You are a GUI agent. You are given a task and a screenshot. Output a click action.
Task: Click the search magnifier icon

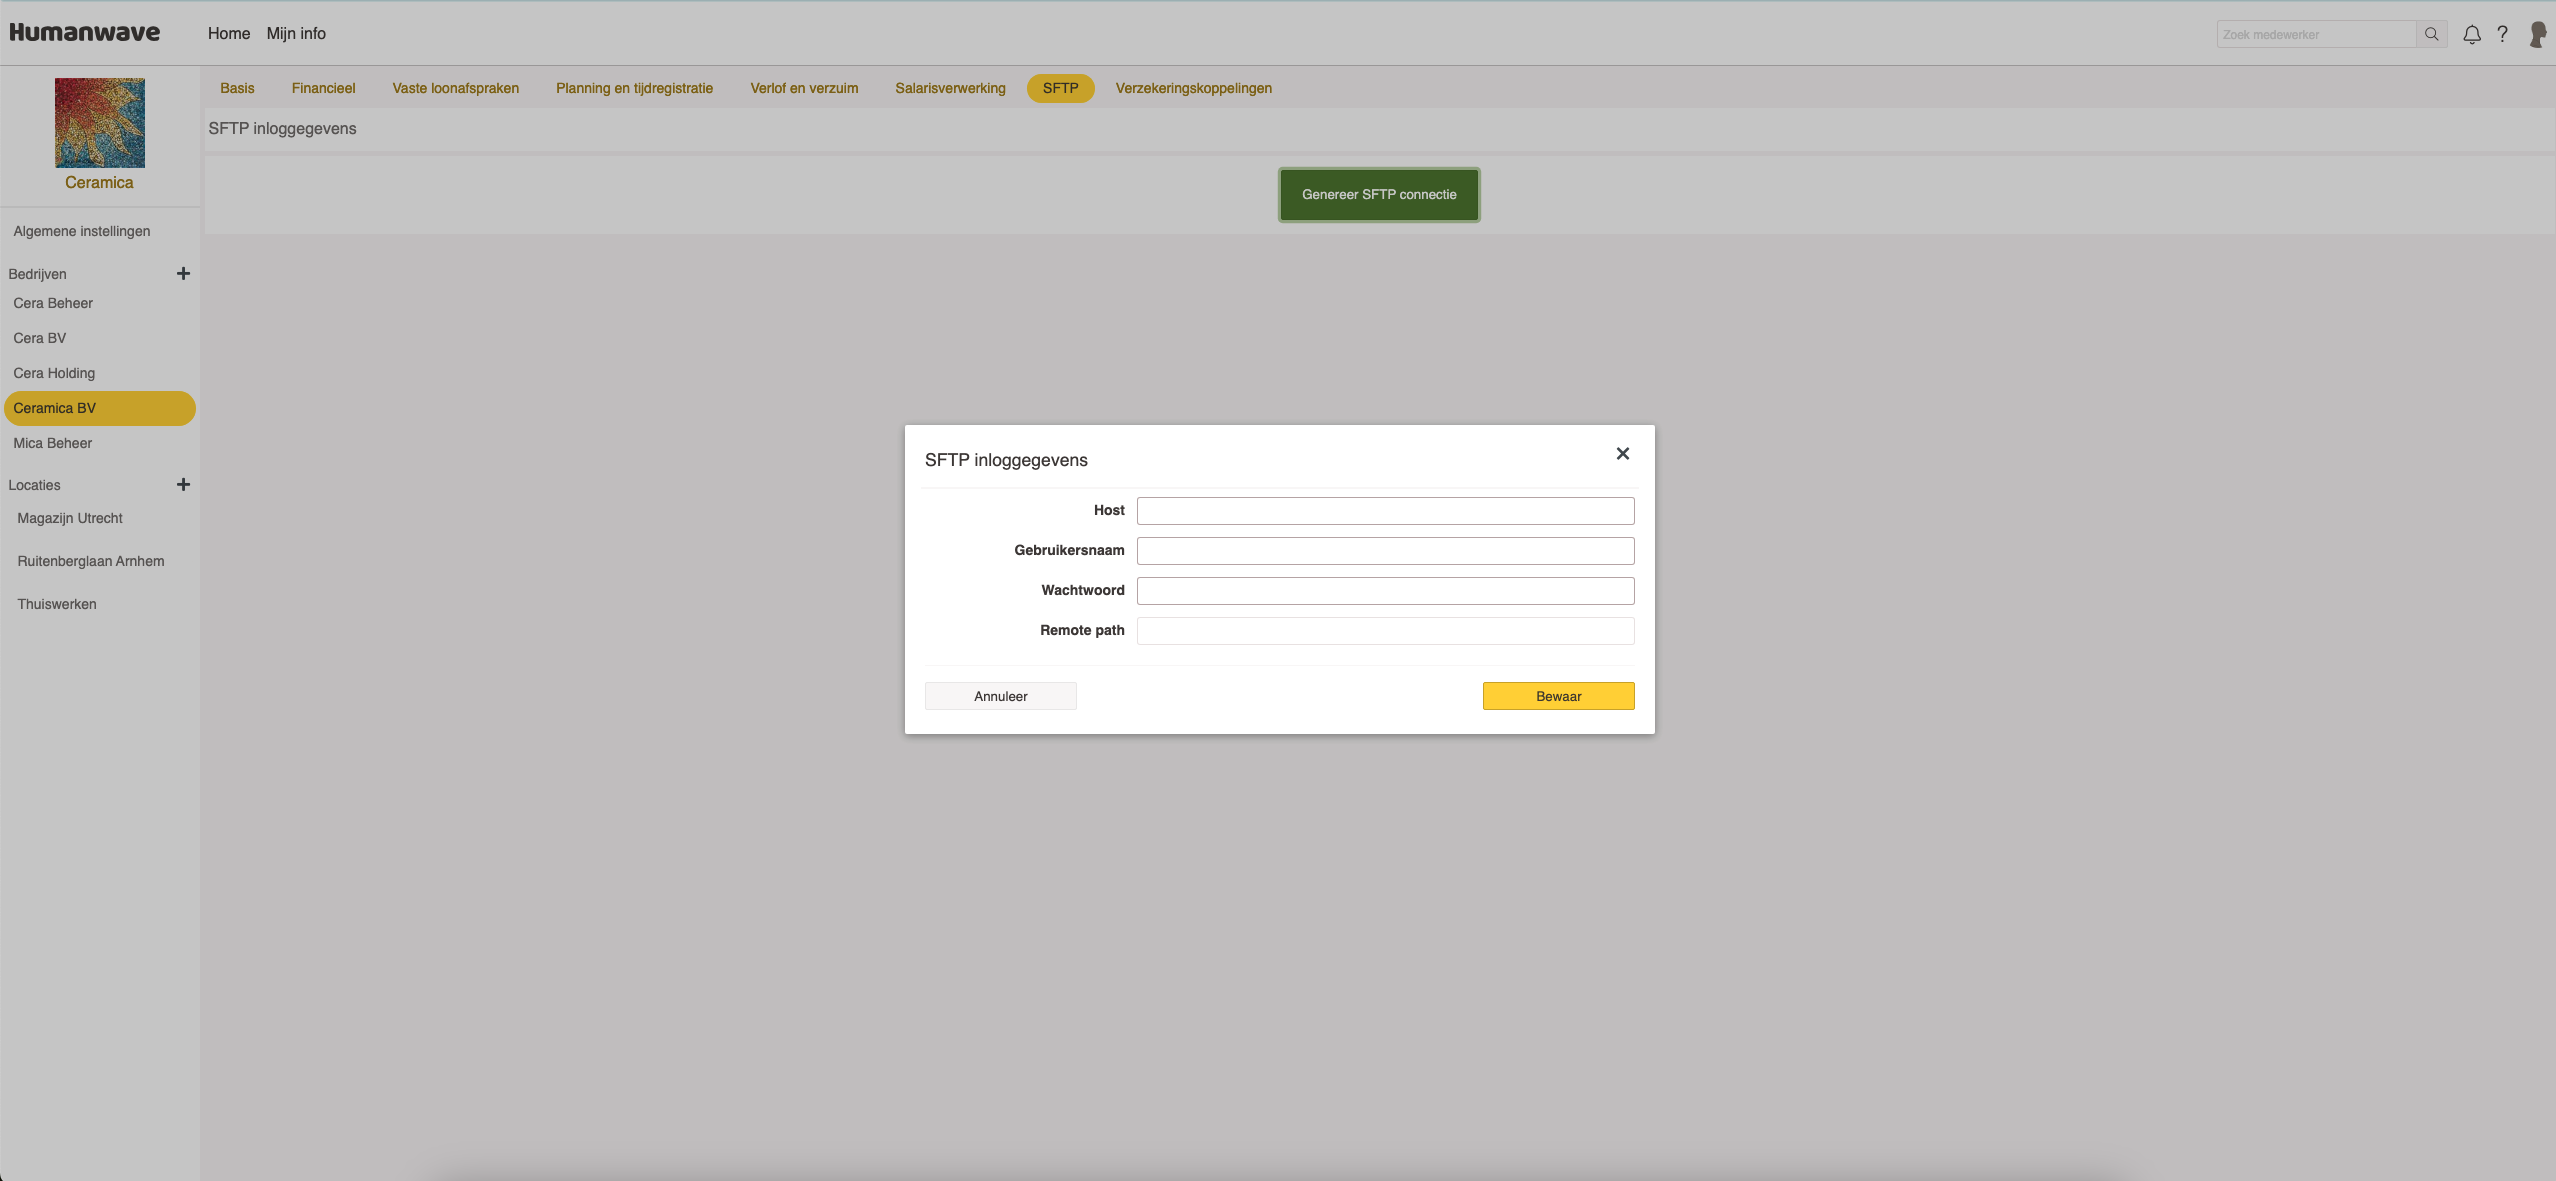[x=2431, y=34]
